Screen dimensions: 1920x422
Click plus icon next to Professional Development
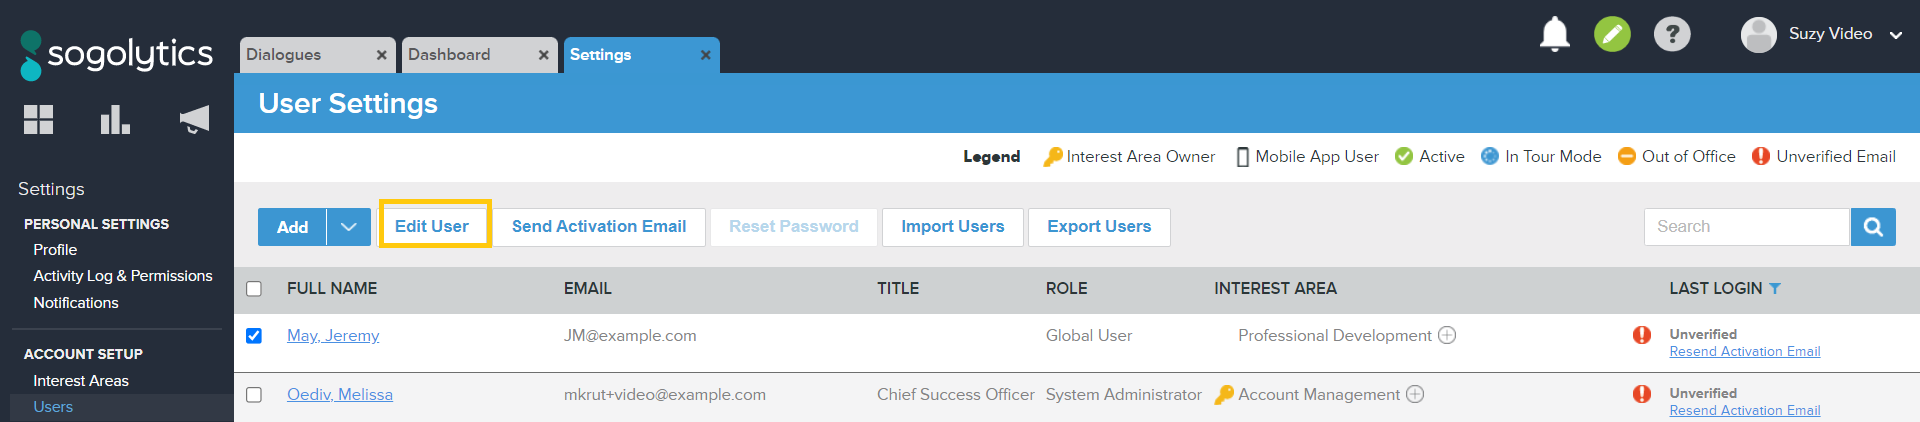click(x=1447, y=336)
